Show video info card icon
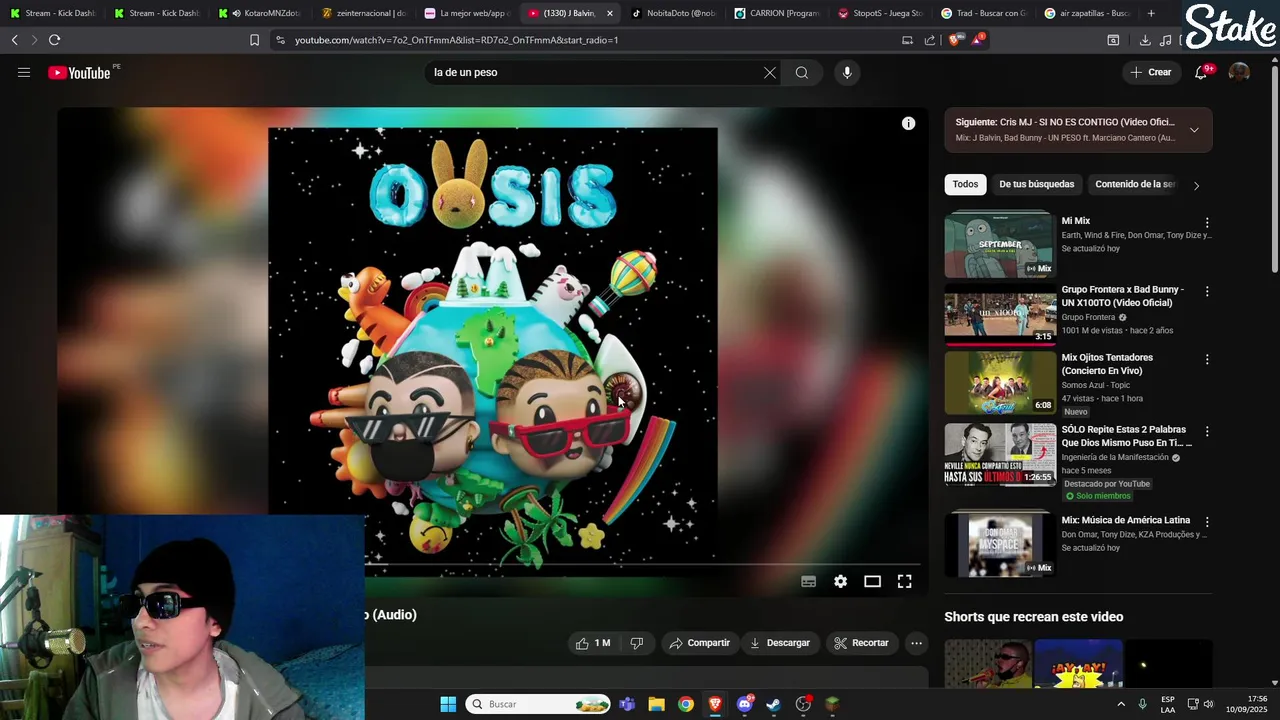 pyautogui.click(x=908, y=123)
